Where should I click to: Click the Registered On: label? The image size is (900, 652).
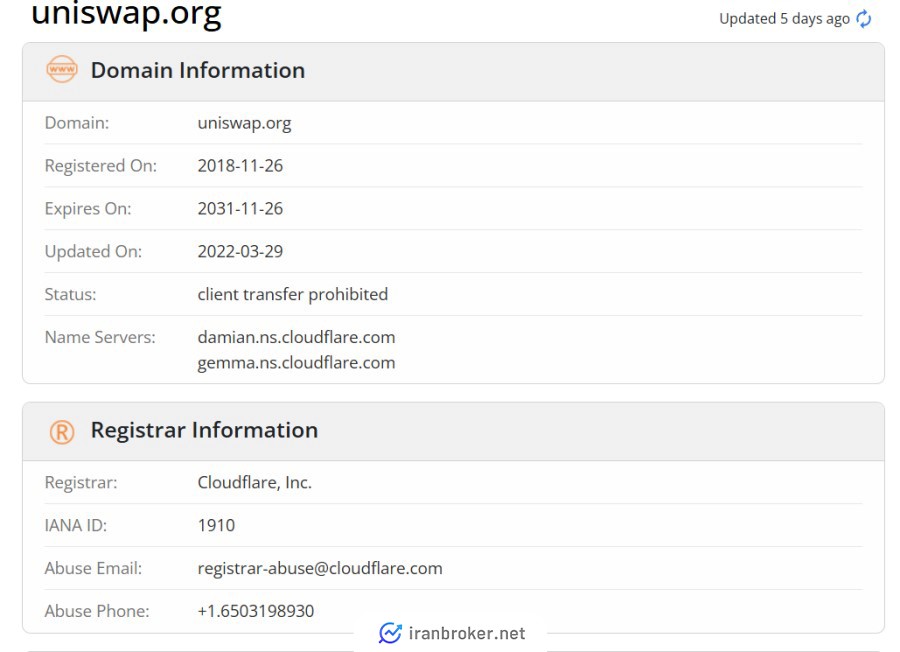100,166
